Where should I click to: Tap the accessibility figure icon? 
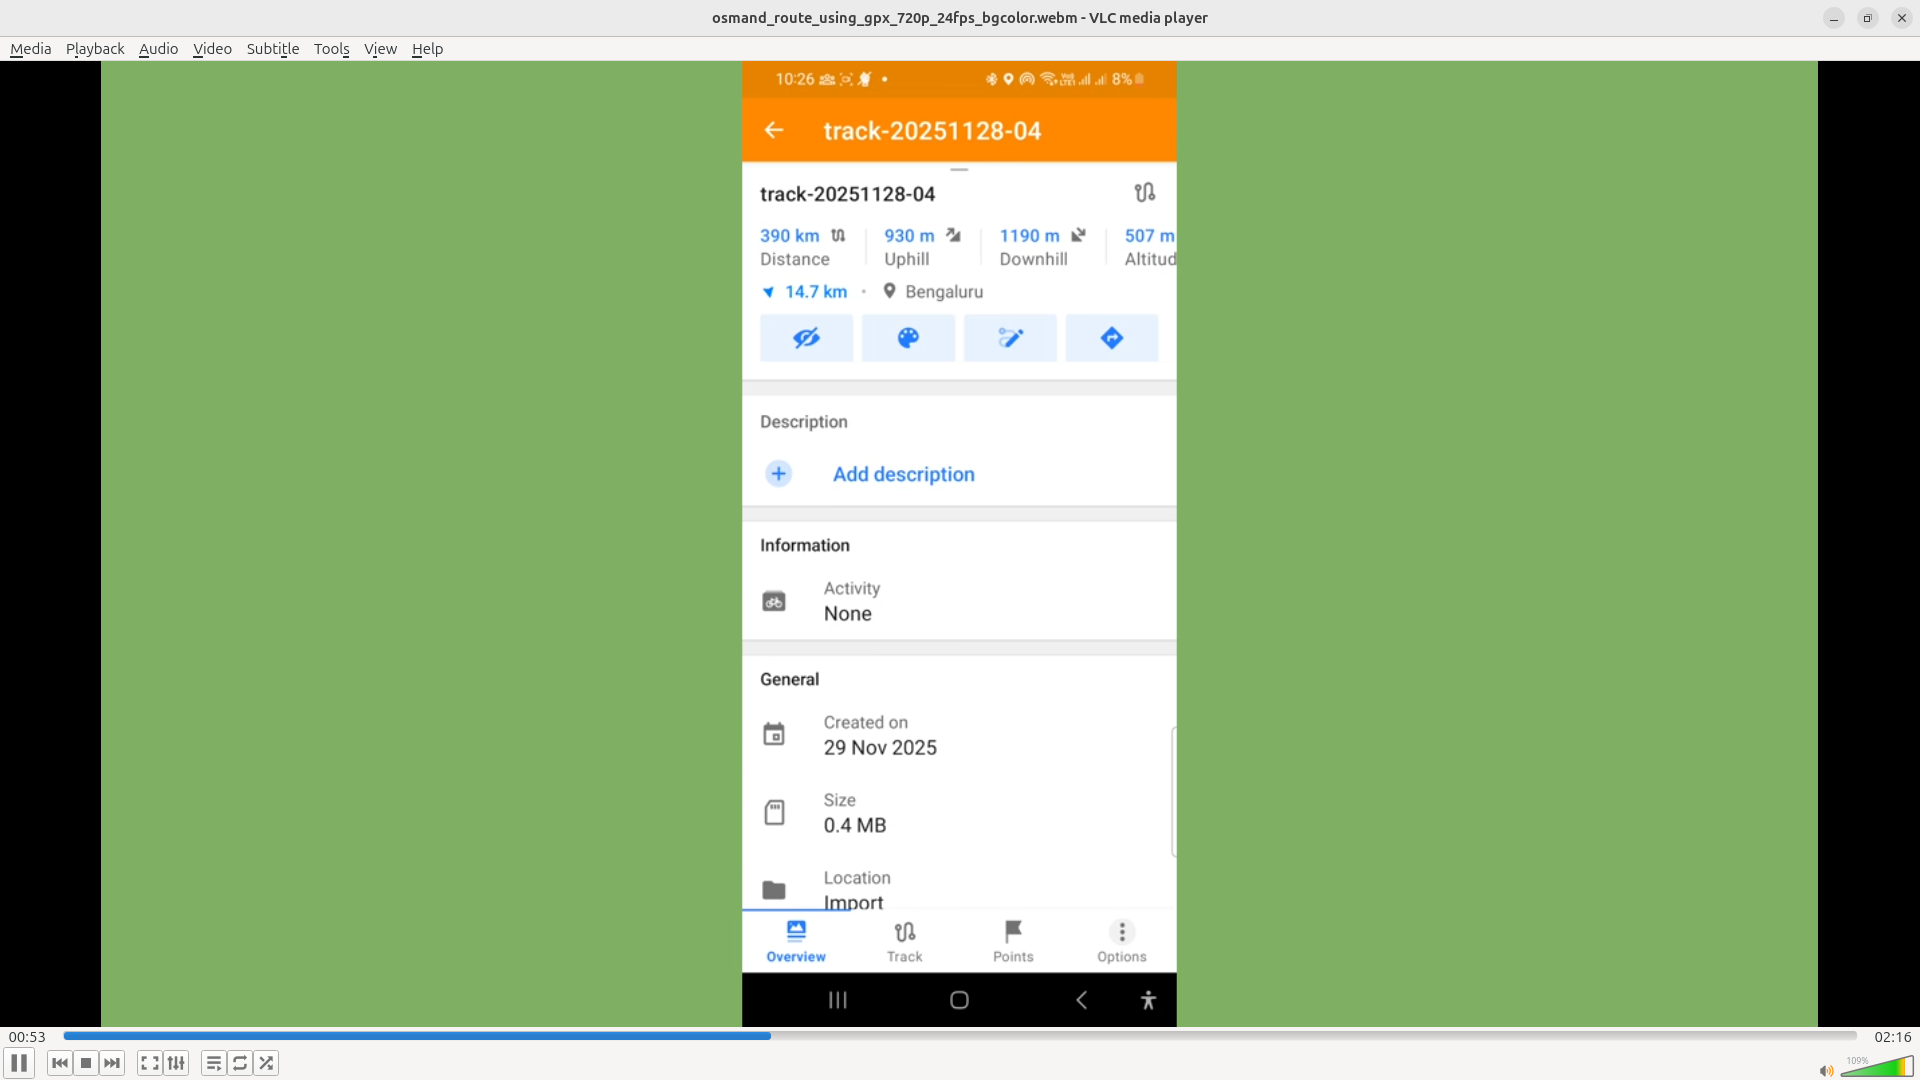click(1148, 1000)
